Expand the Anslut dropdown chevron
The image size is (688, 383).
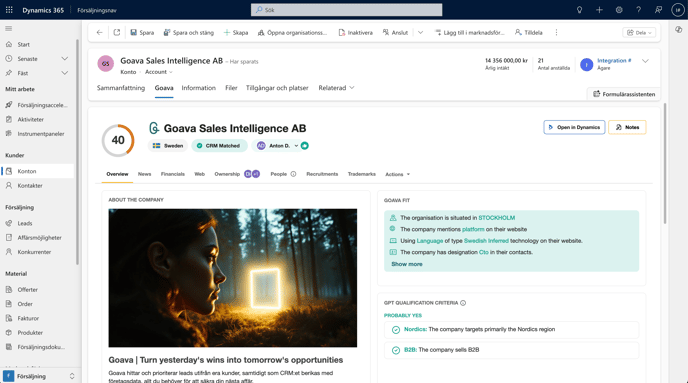click(x=420, y=32)
